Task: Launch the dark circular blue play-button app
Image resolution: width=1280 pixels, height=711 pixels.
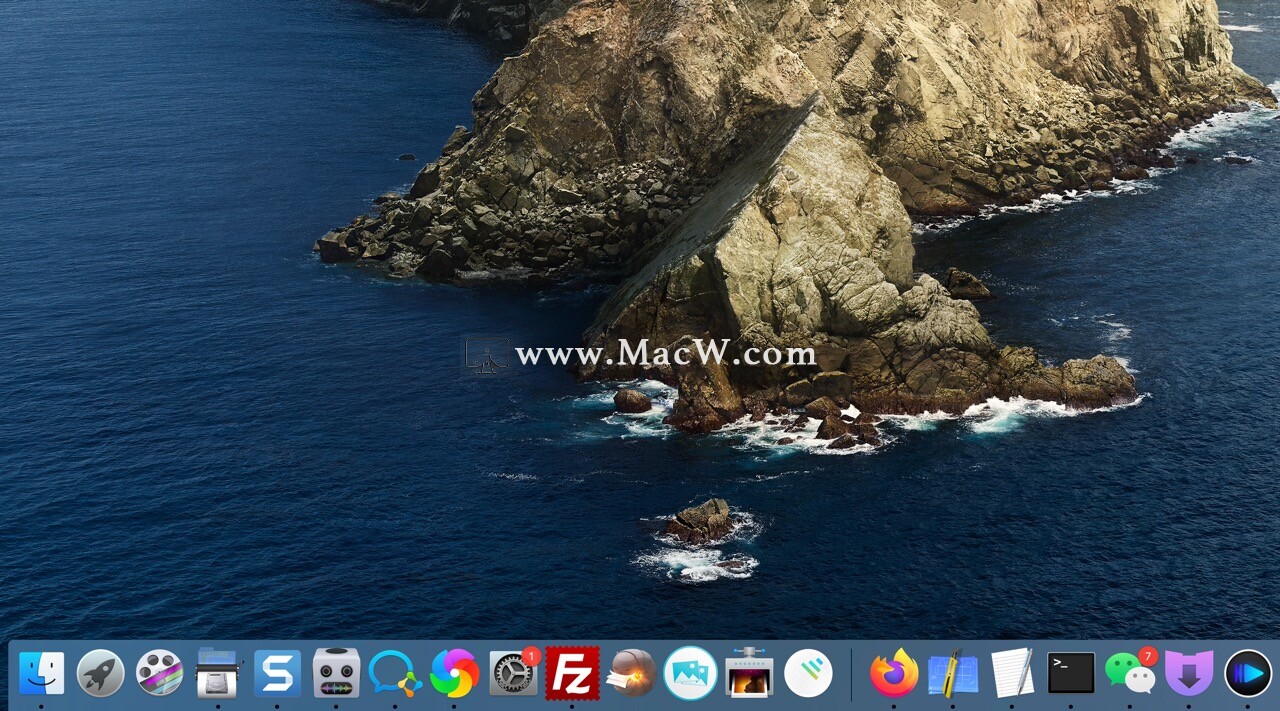Action: [x=1248, y=673]
